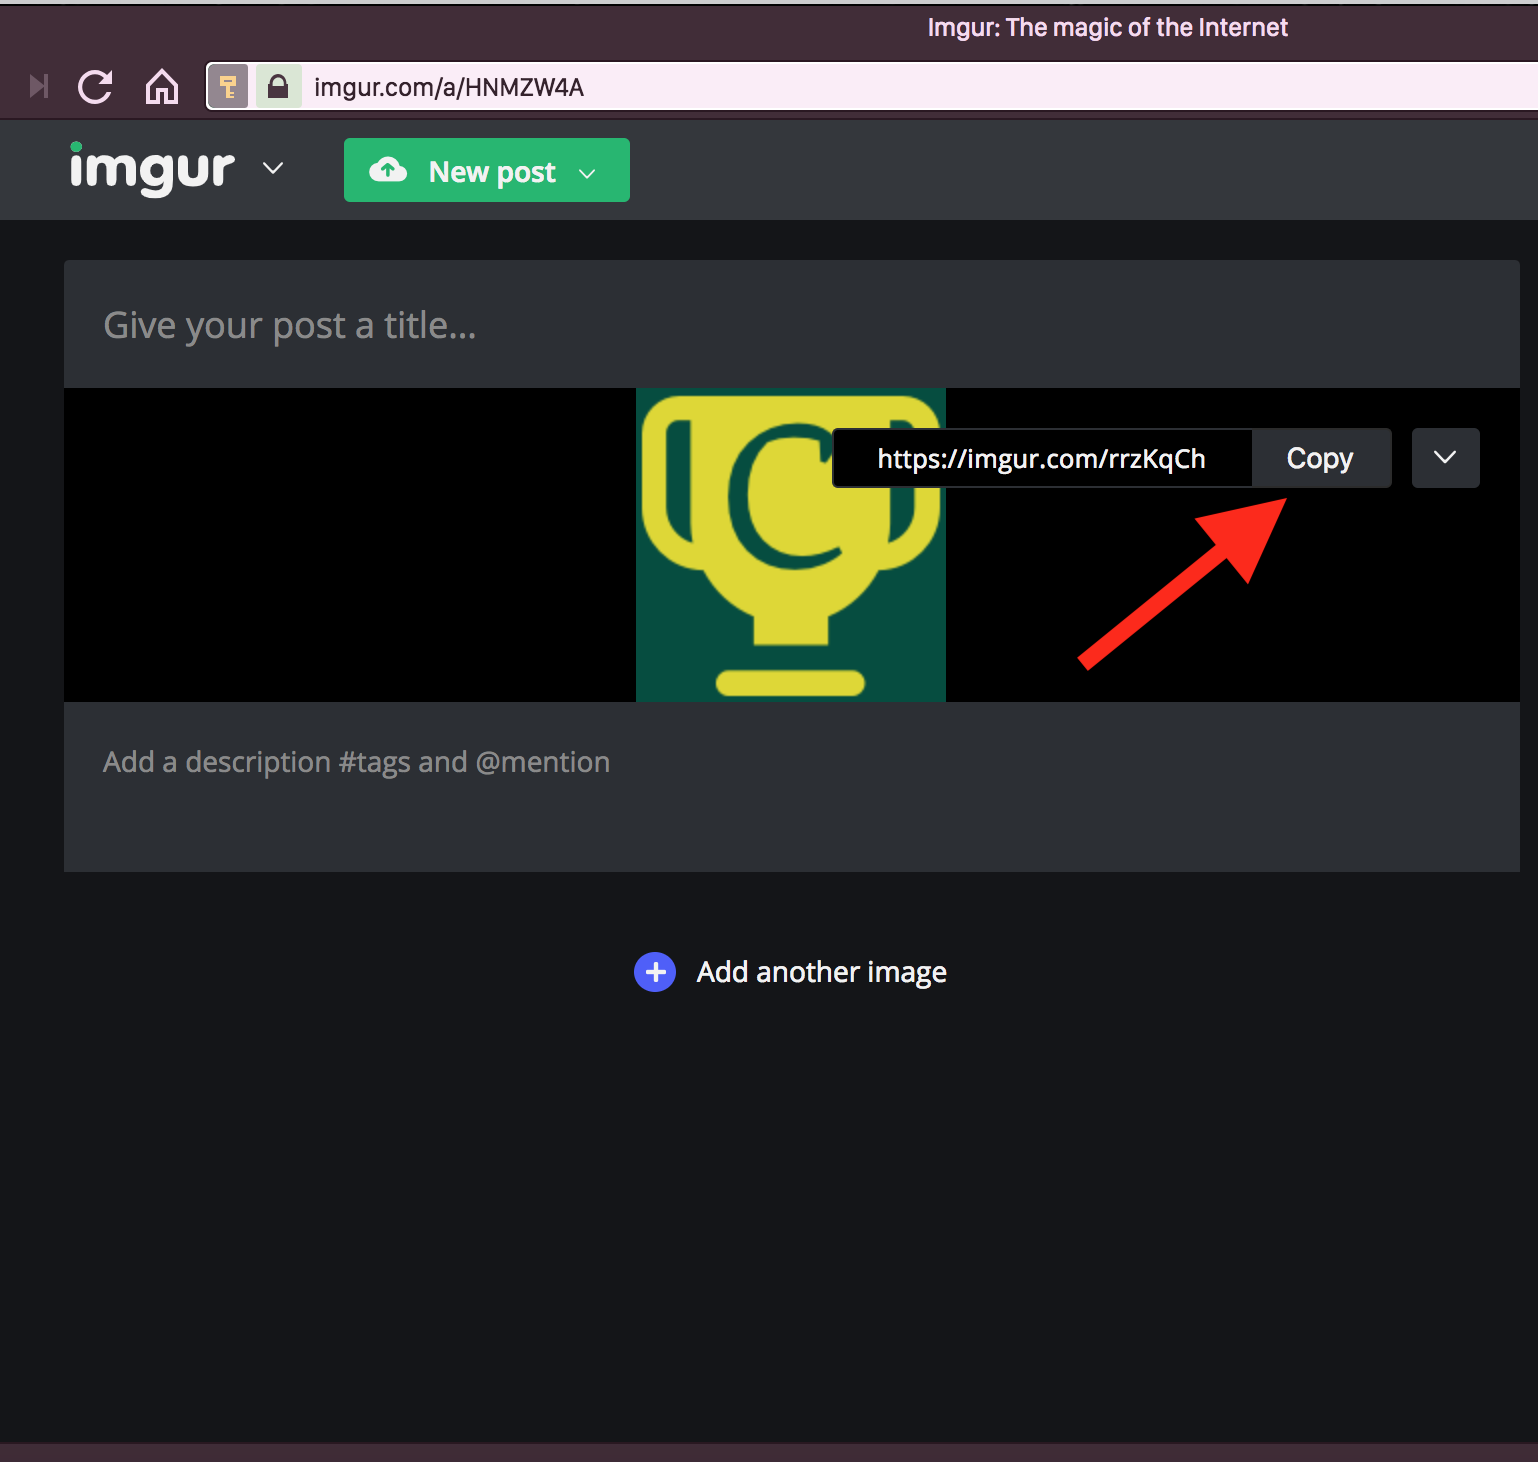
Task: Open the image options chevron beside Copy
Action: pyautogui.click(x=1445, y=458)
